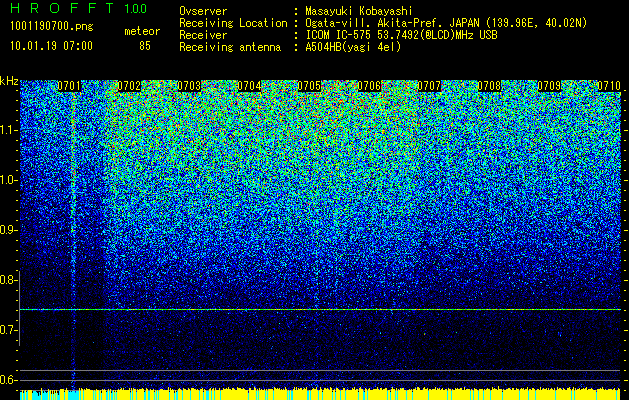Image resolution: width=629 pixels, height=400 pixels.
Task: Click the ICOM IC-575 receiver text
Action: [x=401, y=35]
